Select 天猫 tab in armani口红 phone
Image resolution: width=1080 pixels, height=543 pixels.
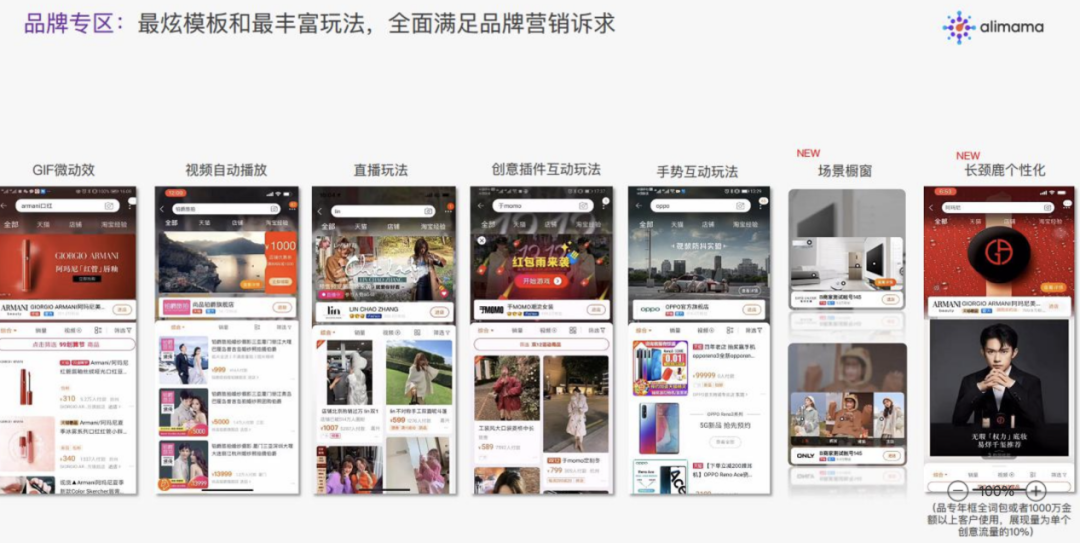click(43, 225)
